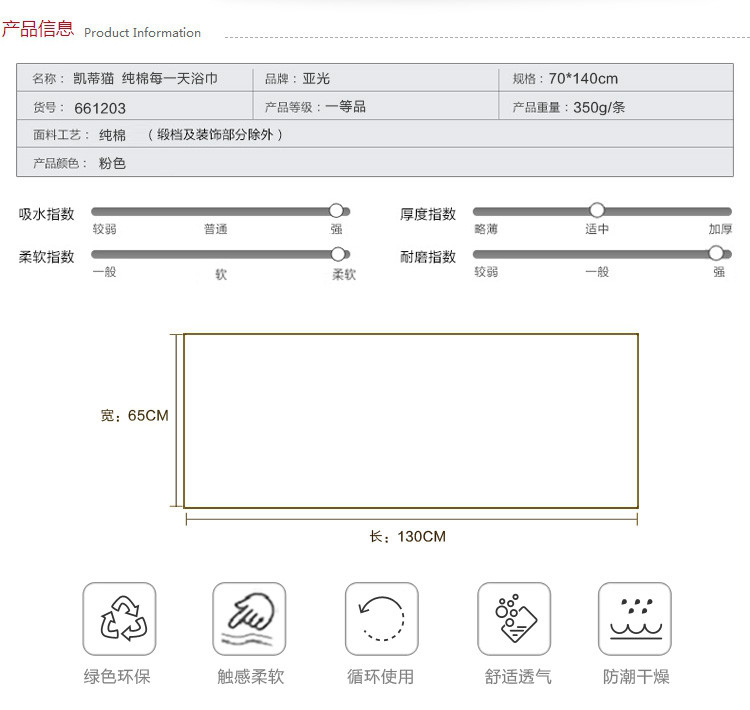Click the product color value 粉色
The image size is (750, 710).
point(112,163)
